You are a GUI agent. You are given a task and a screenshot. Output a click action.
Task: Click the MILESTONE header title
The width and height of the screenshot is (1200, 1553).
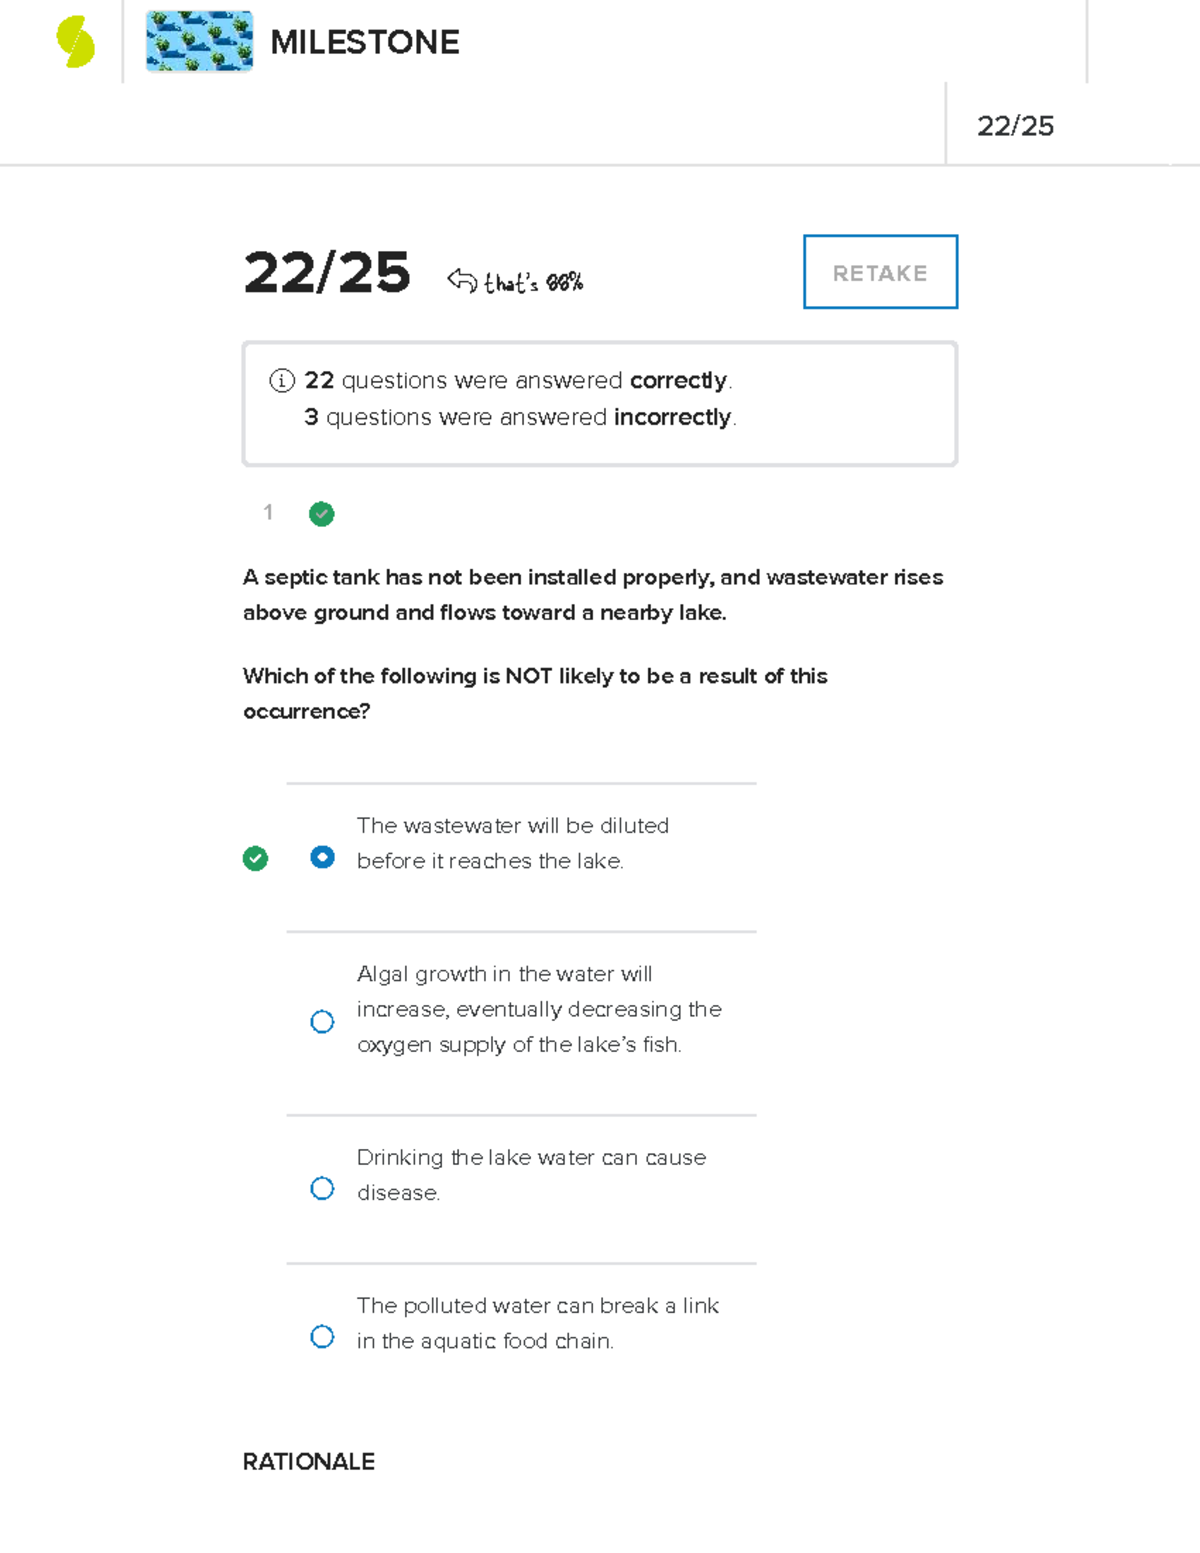364,42
